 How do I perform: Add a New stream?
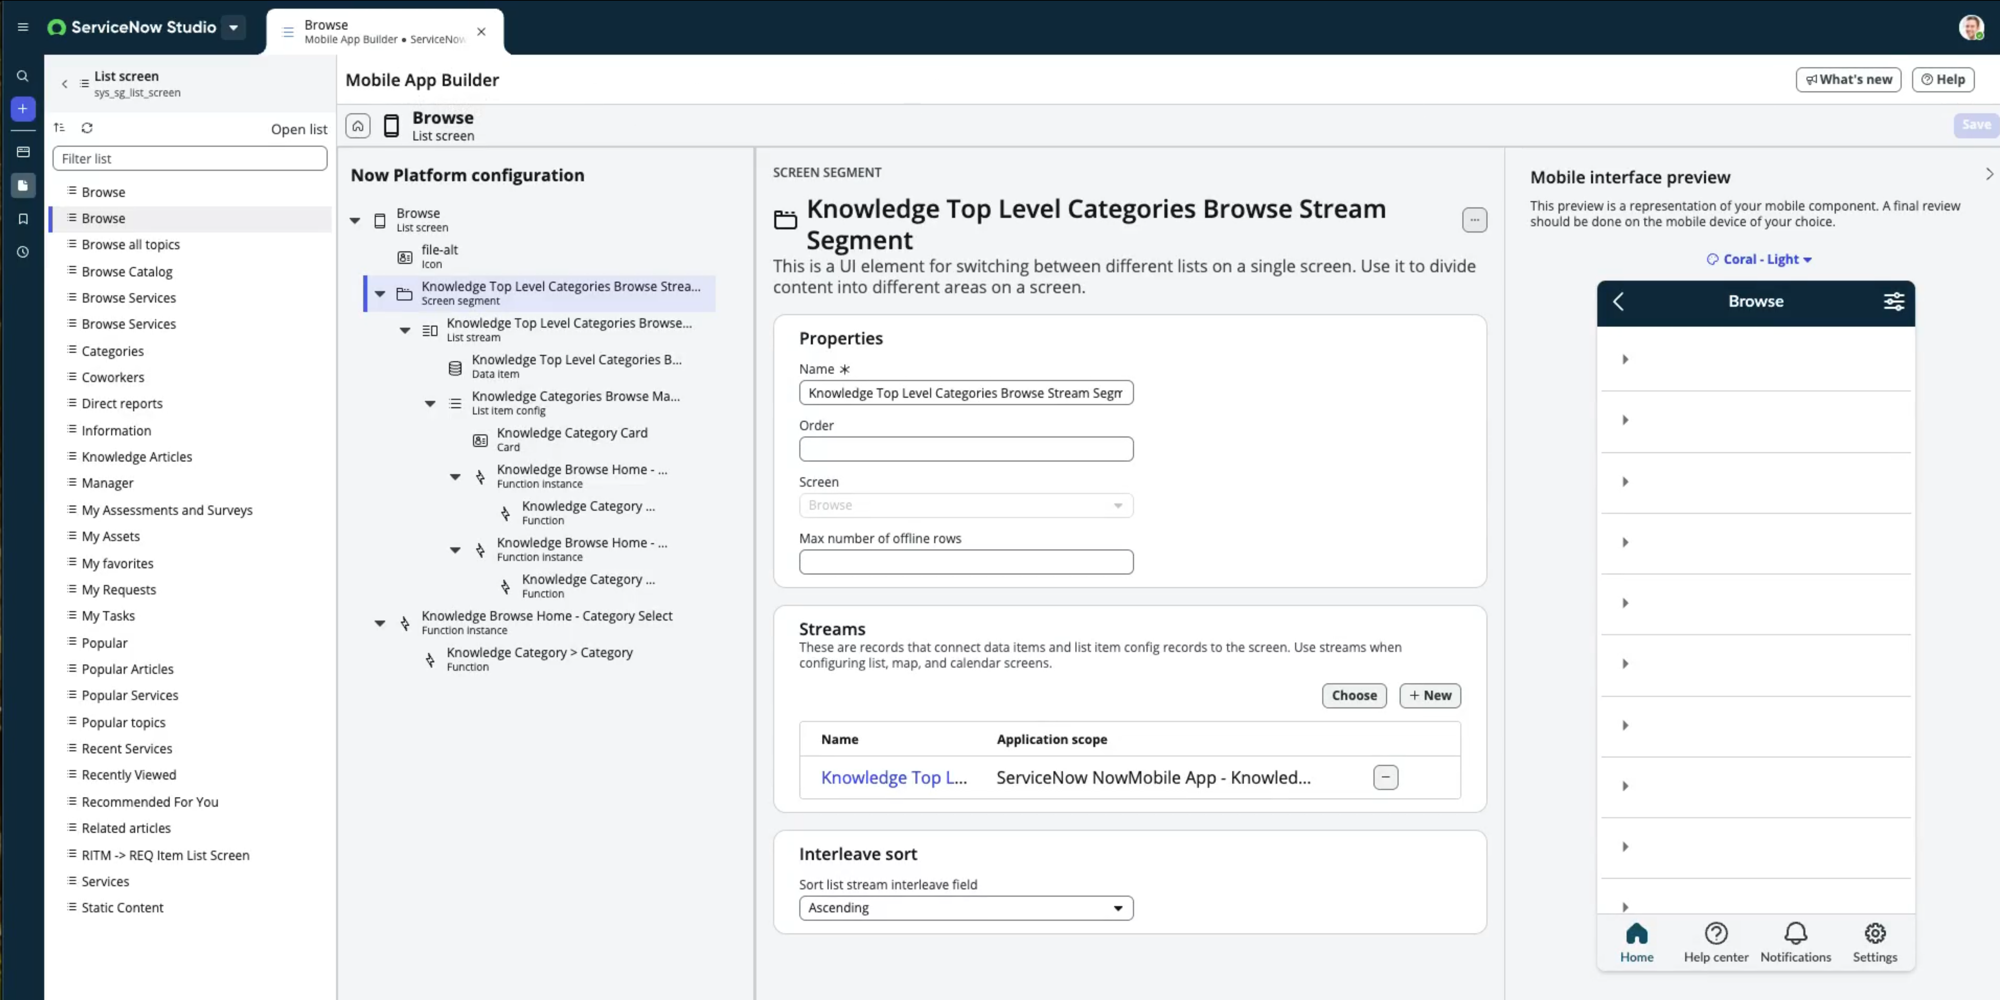point(1430,696)
